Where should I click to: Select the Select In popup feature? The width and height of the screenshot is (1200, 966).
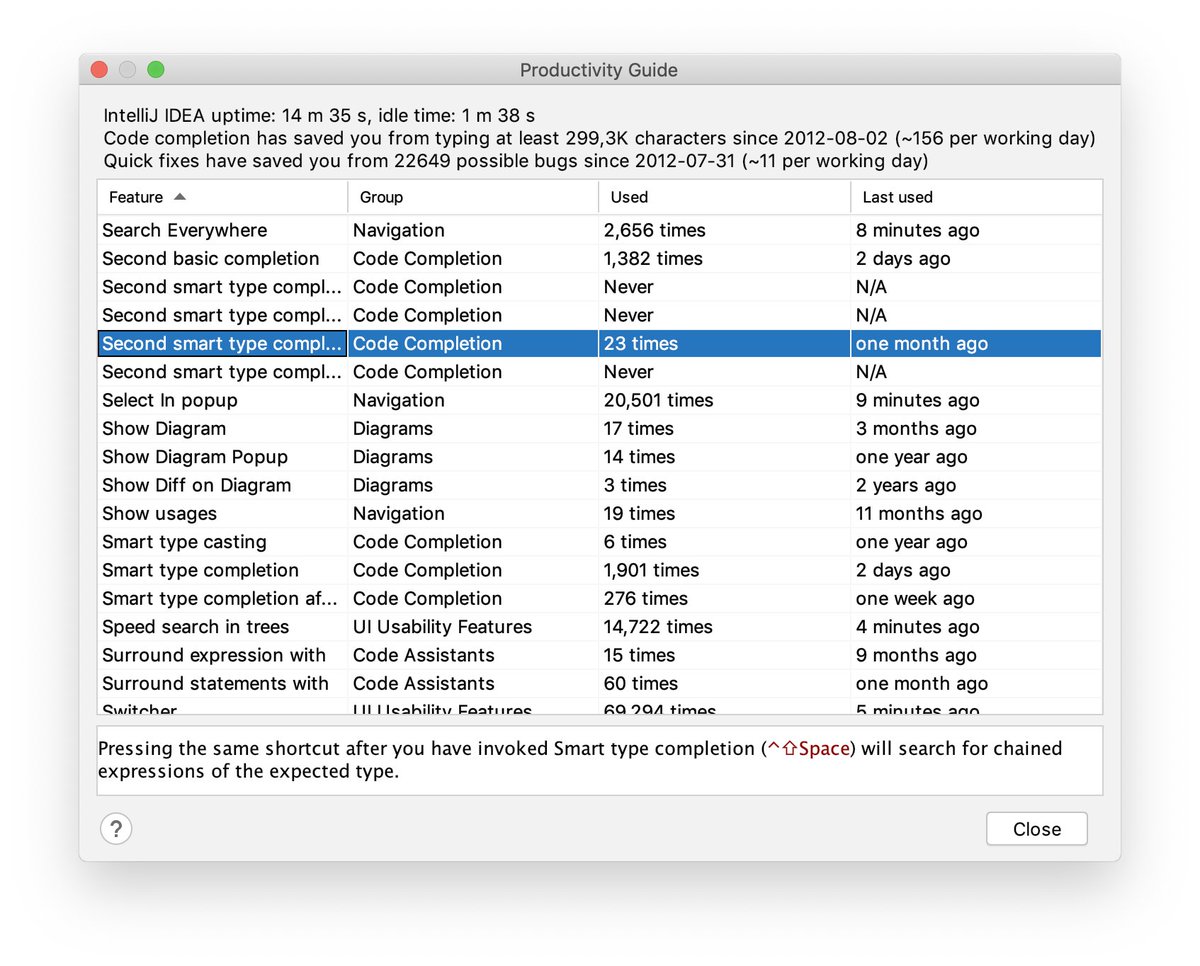(222, 400)
